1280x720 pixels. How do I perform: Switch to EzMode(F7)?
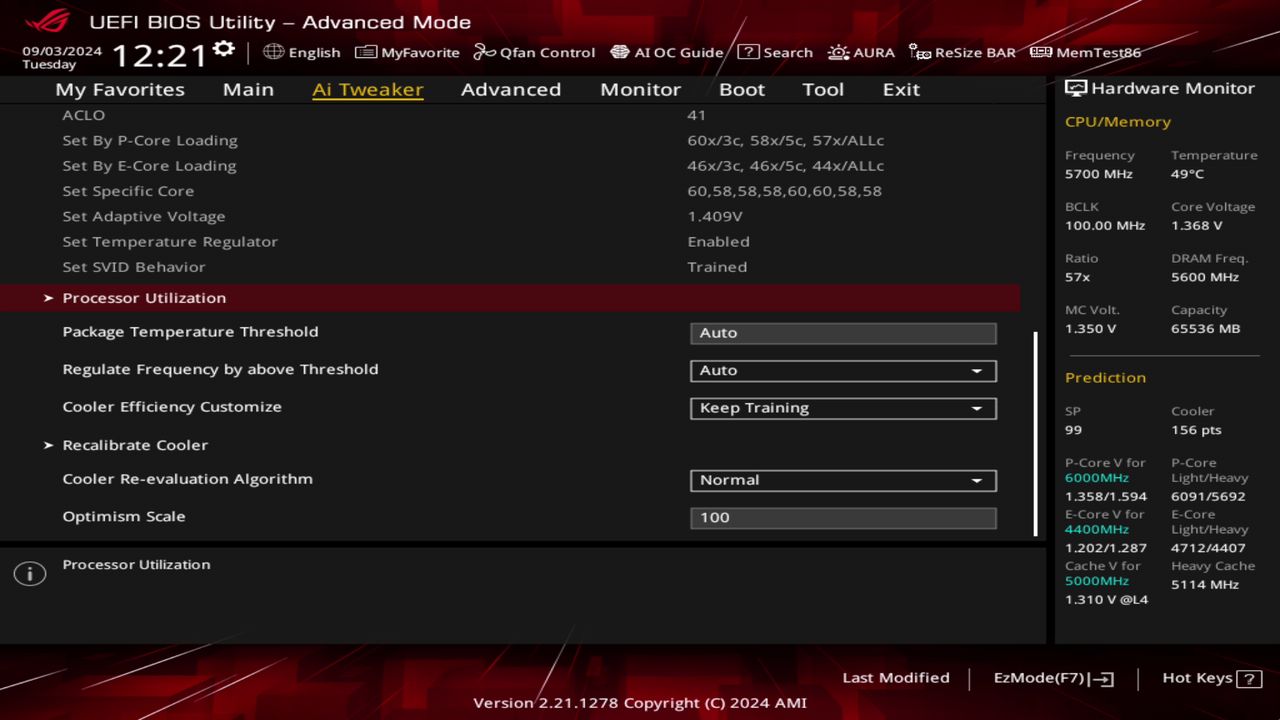(x=1053, y=678)
